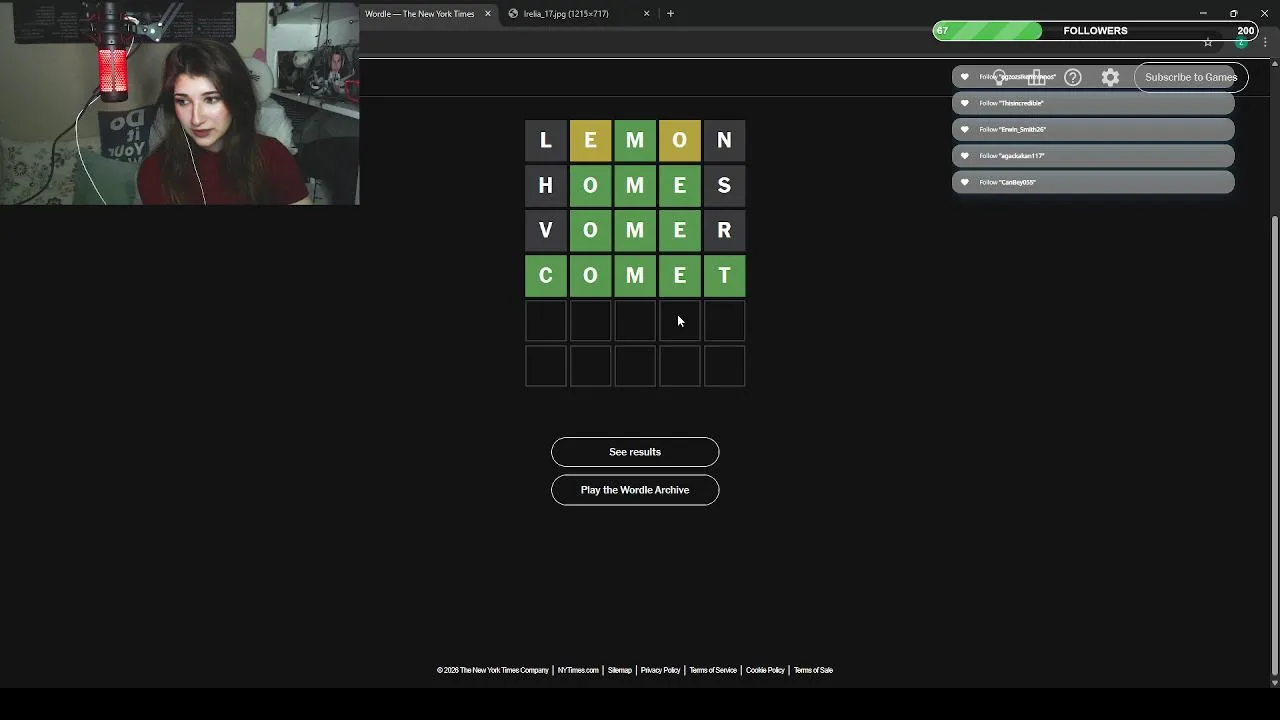This screenshot has height=720, width=1280.
Task: Switch to the Irelia_17.jpg tab
Action: pos(566,14)
